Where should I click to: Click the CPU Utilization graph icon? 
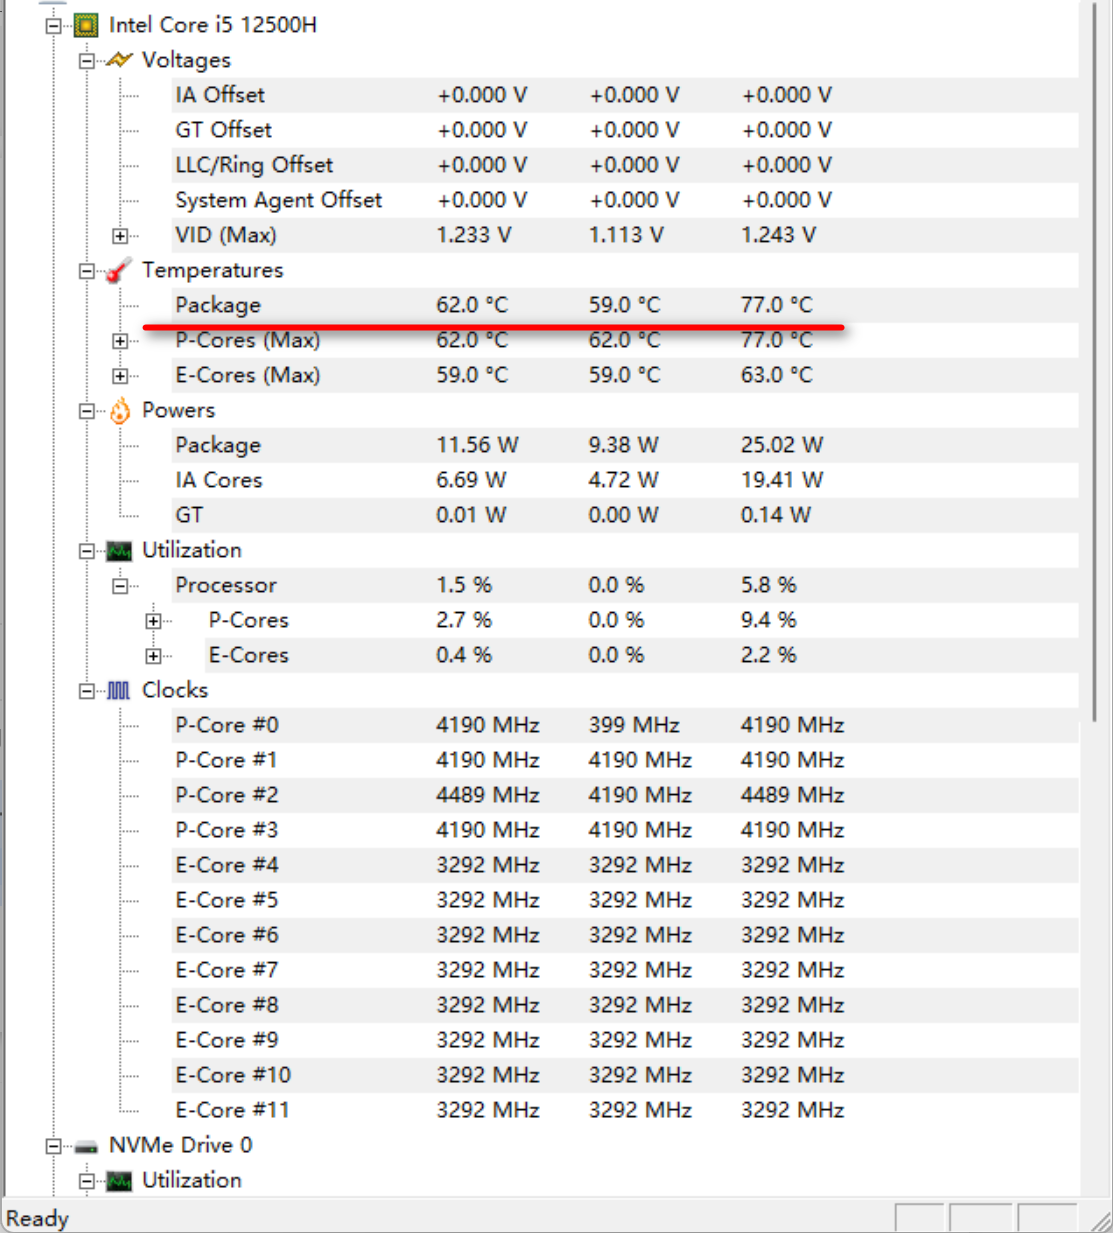click(119, 550)
